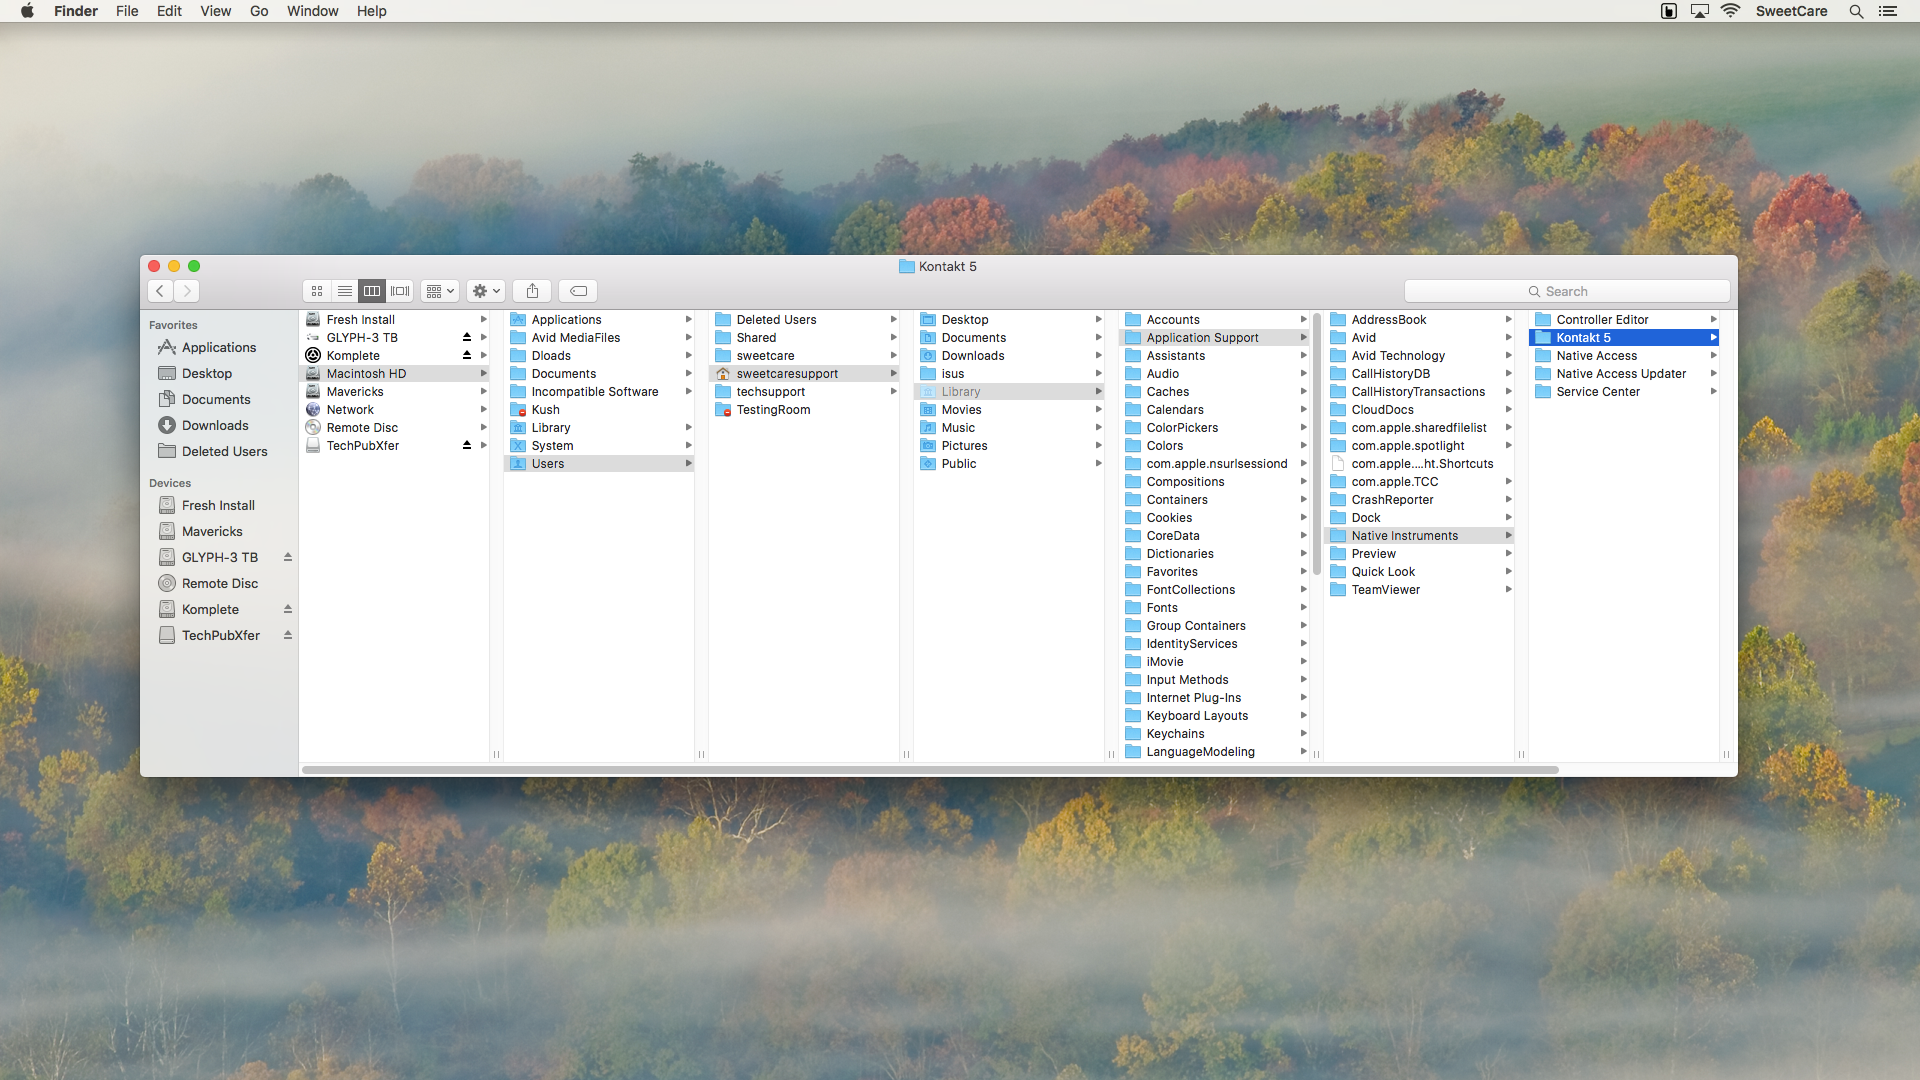
Task: Open the Controller Editor folder
Action: tap(1624, 319)
